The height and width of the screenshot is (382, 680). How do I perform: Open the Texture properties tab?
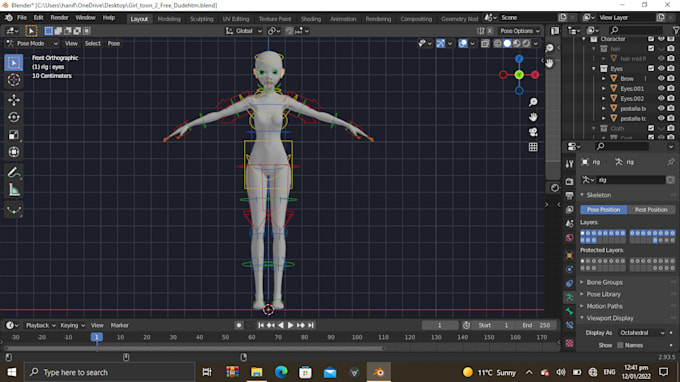[x=569, y=343]
